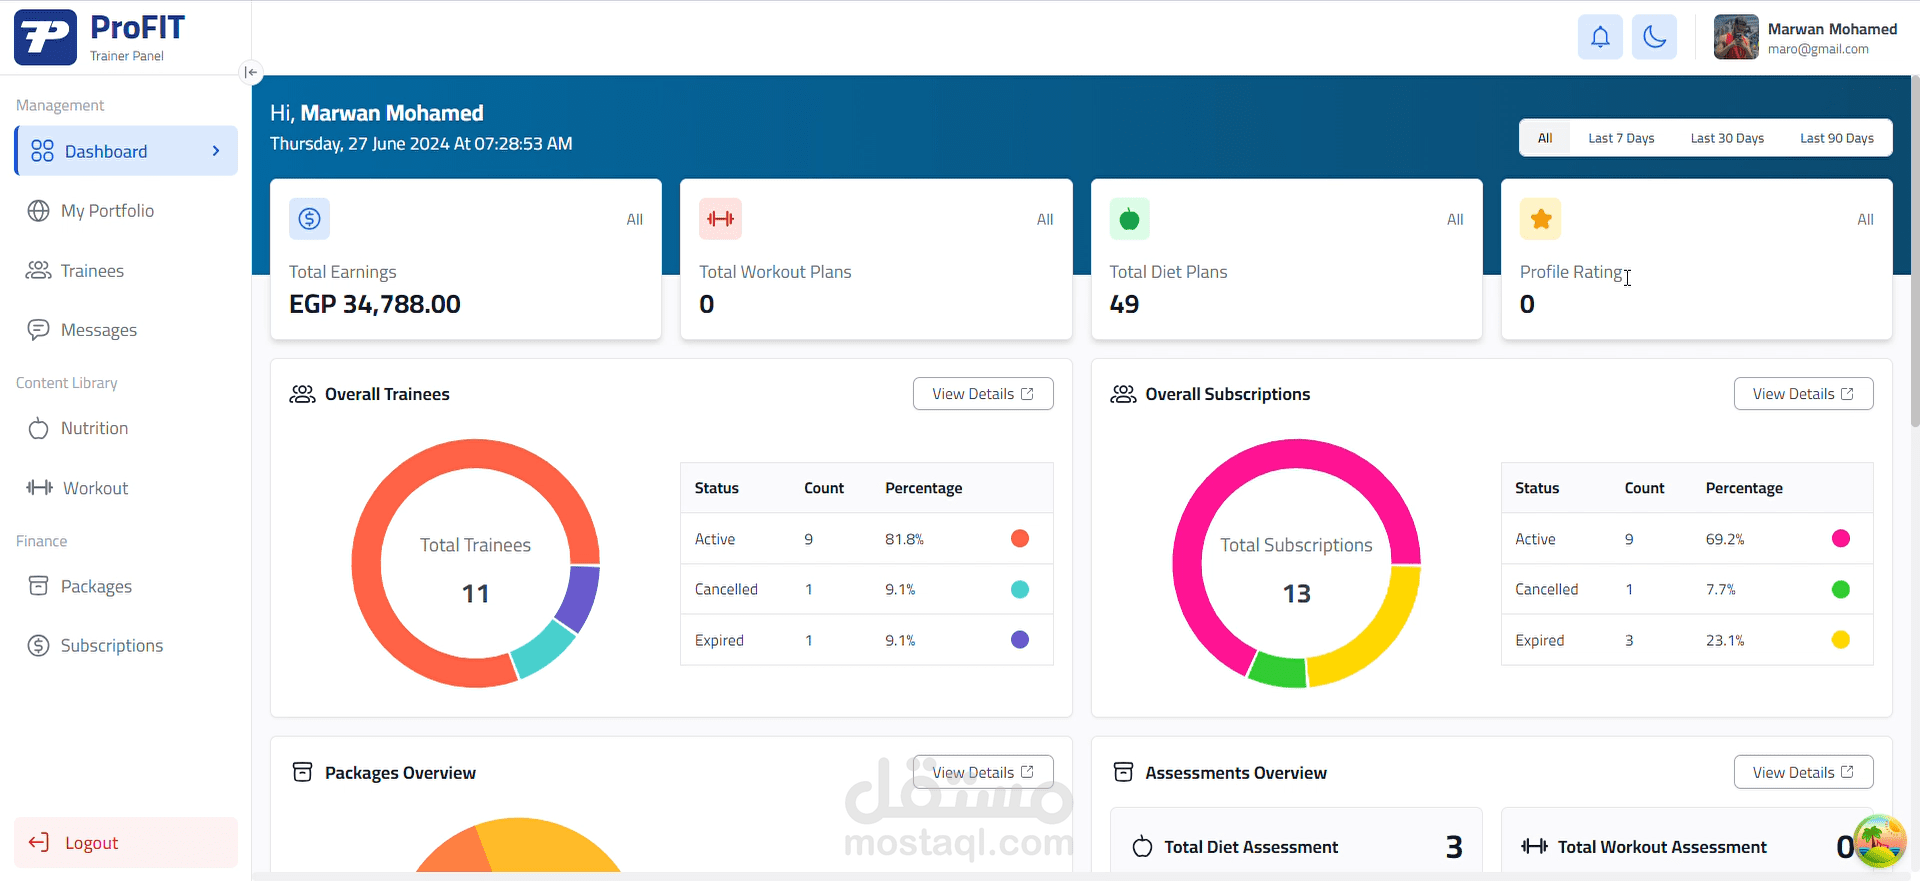Click the Logout button label
The height and width of the screenshot is (881, 1920).
coord(92,843)
